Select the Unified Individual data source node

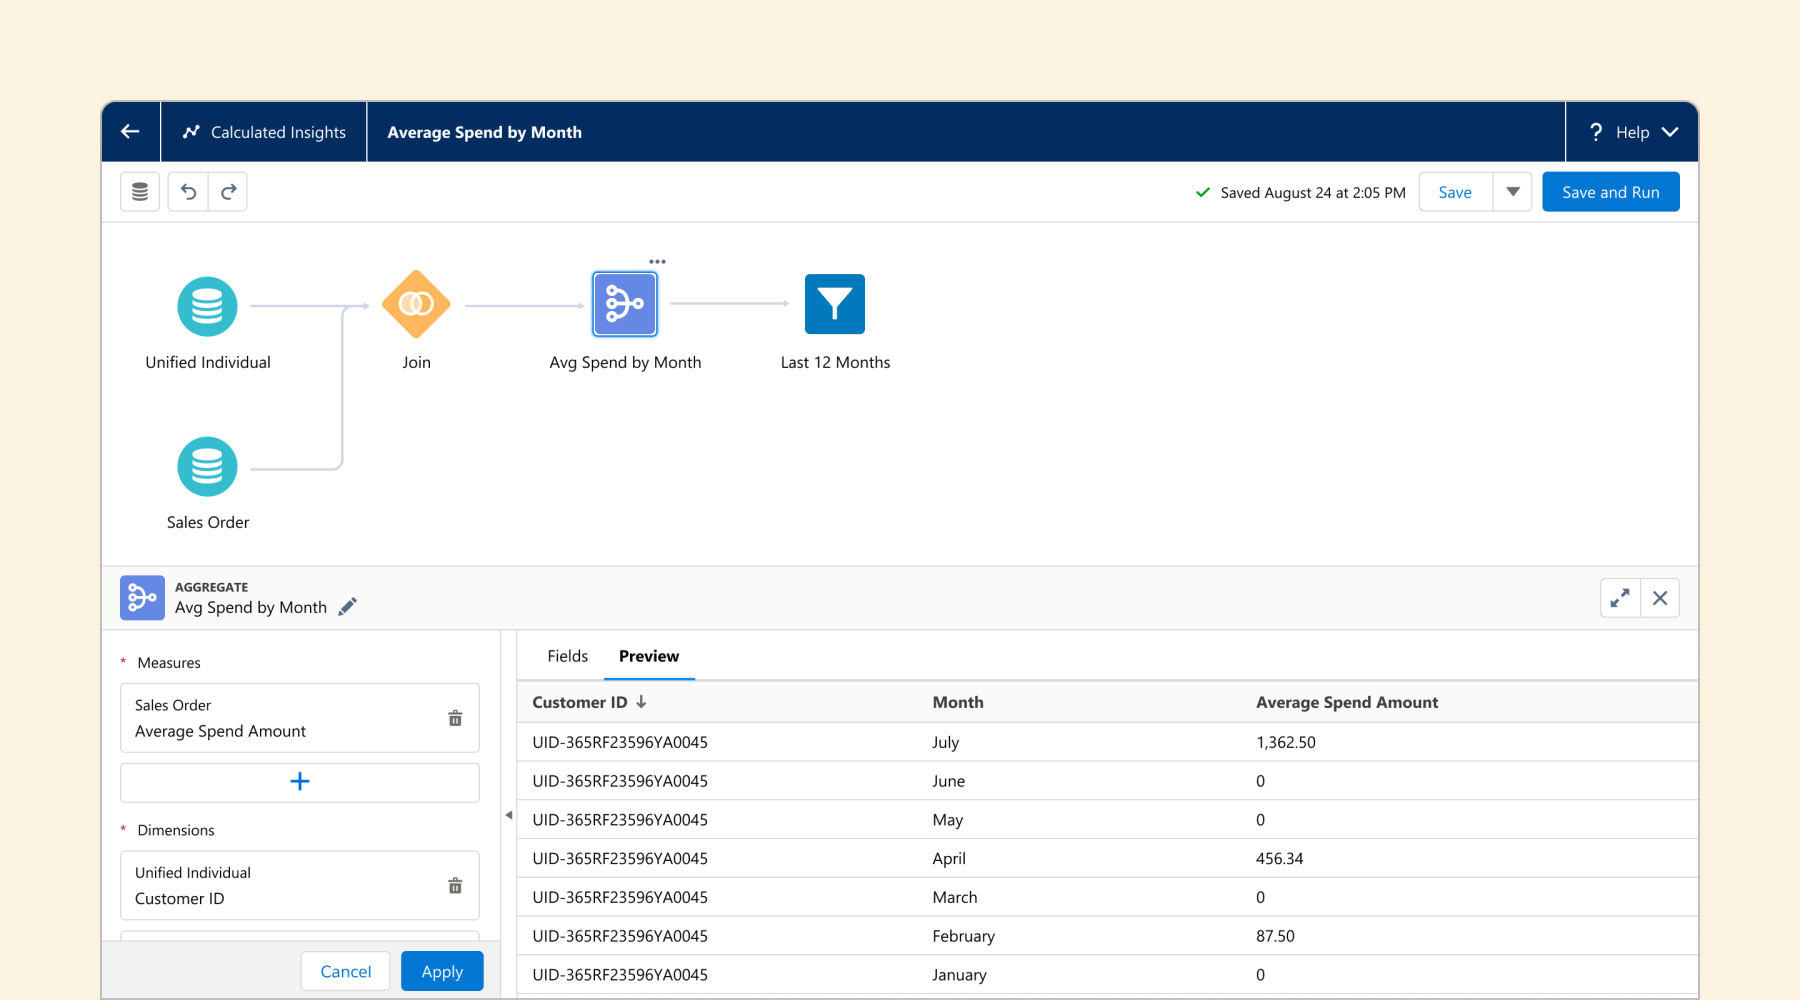tap(207, 306)
